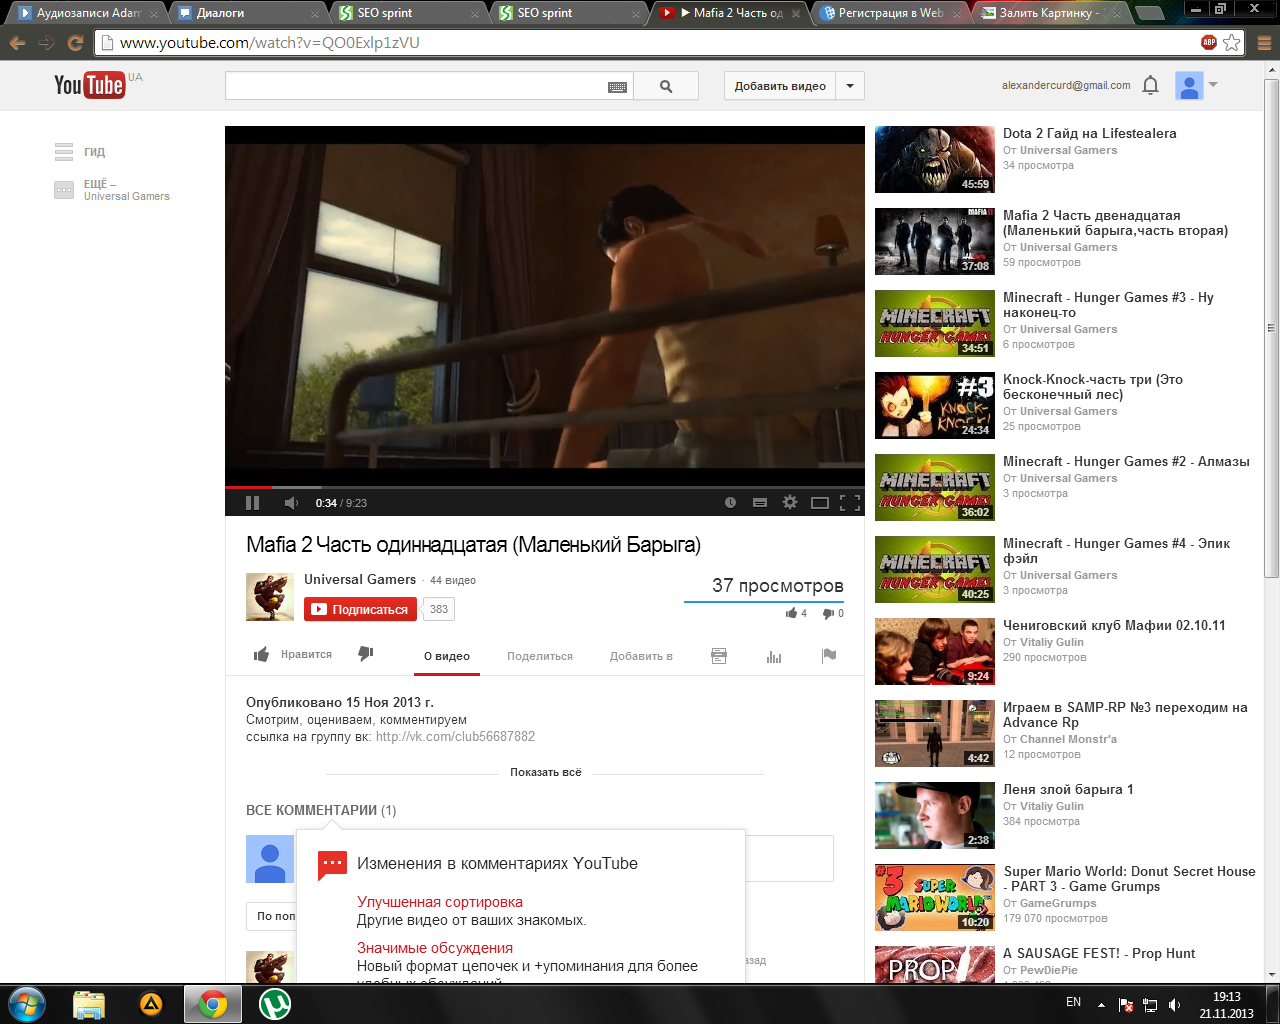Viewport: 1280px width, 1024px height.
Task: Click the EN language indicator
Action: pyautogui.click(x=1073, y=1002)
